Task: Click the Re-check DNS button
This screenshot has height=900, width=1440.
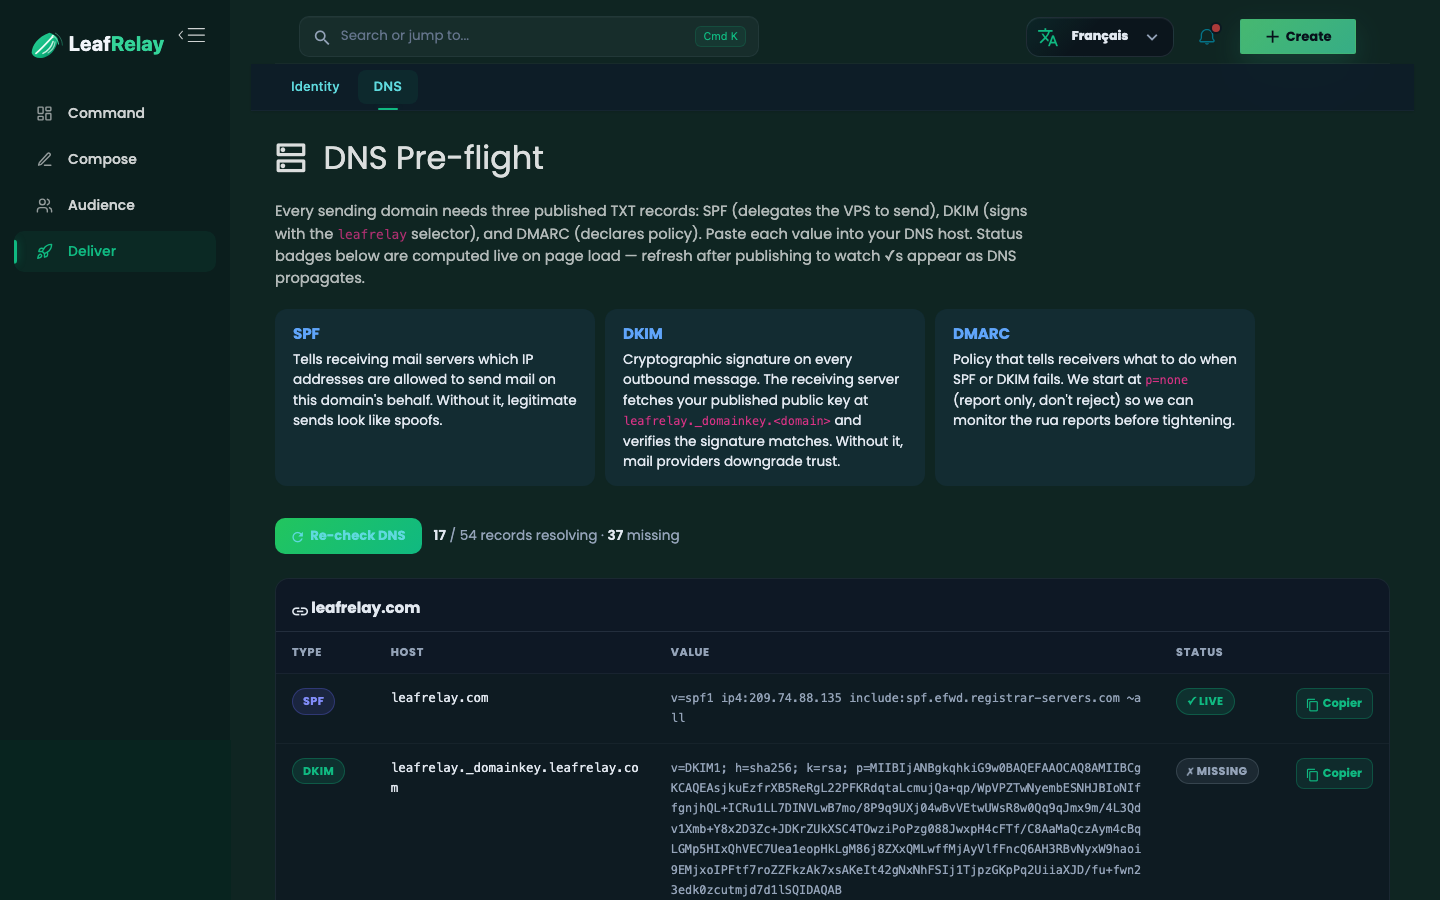Action: [x=348, y=536]
